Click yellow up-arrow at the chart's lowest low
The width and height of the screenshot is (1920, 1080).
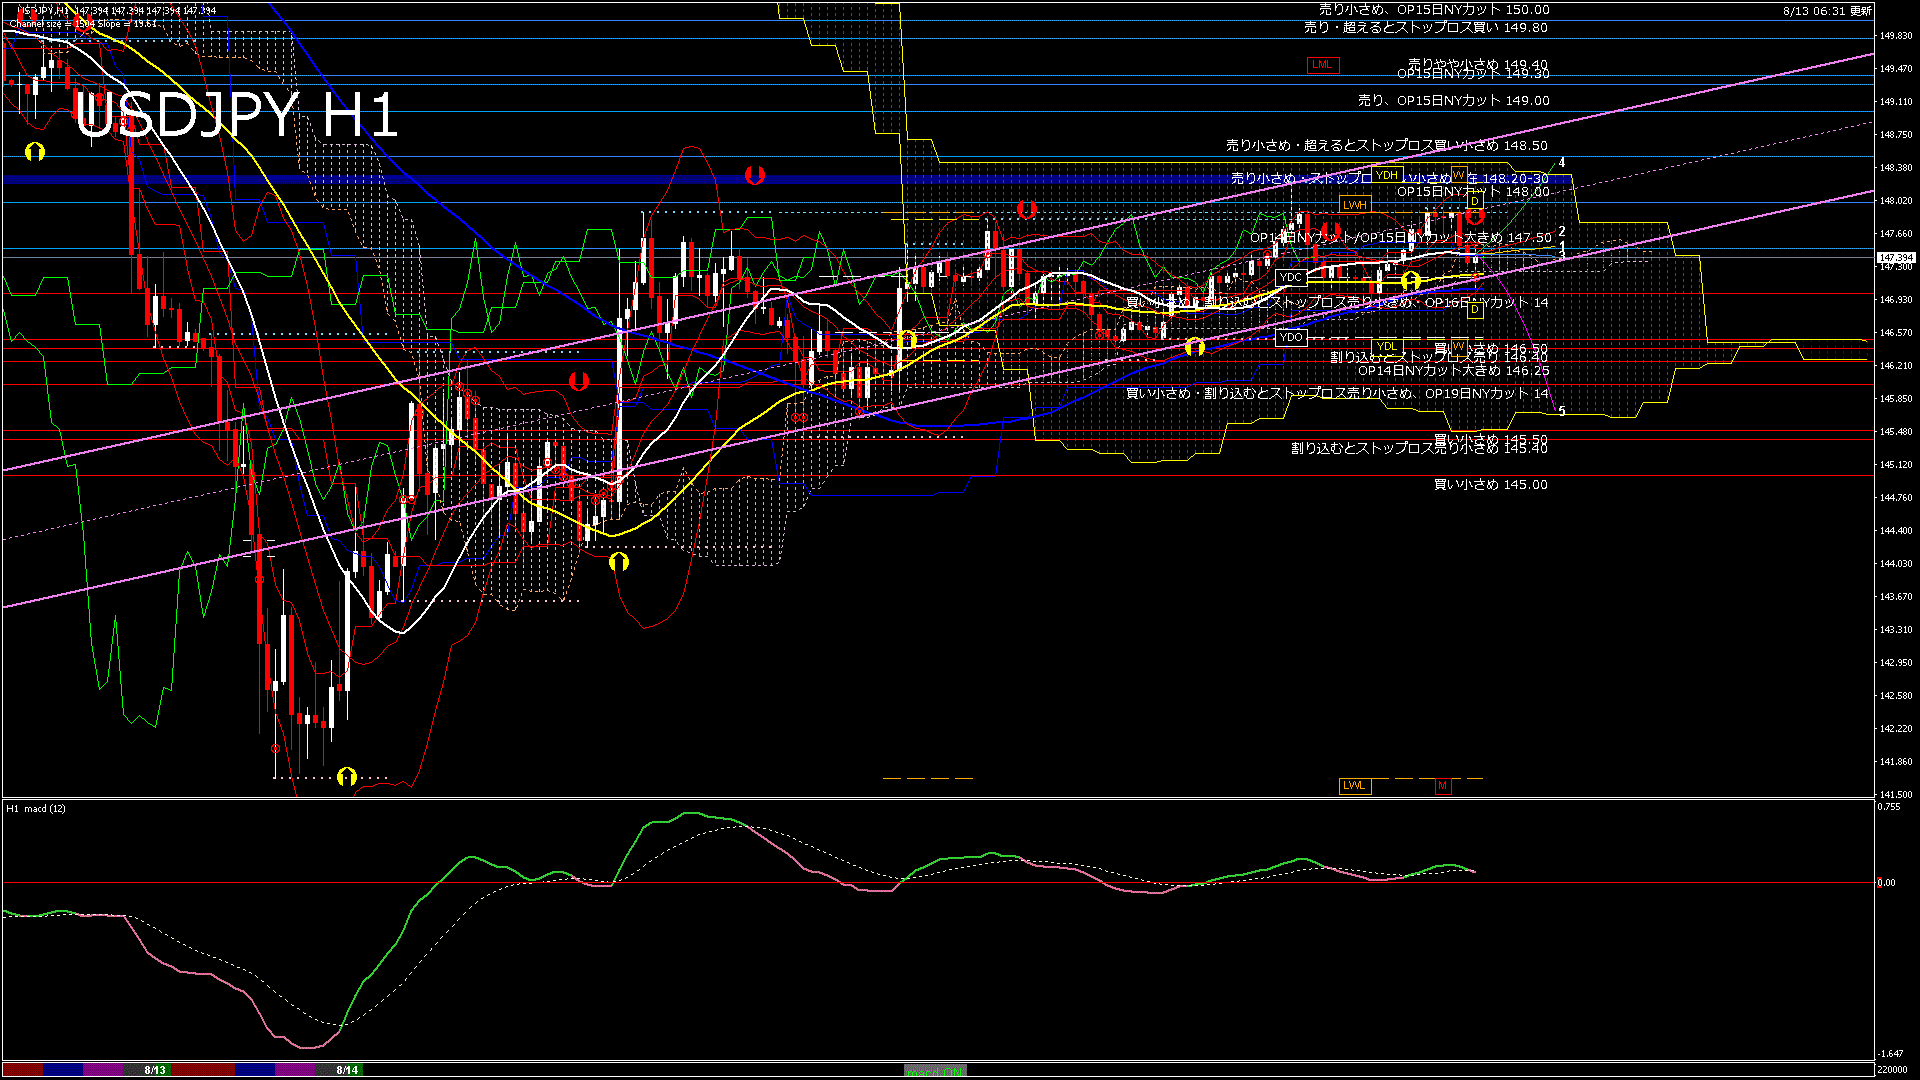pos(347,776)
